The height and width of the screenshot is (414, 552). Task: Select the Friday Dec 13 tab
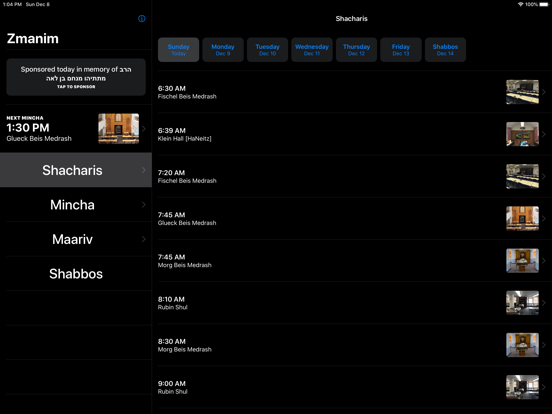click(401, 50)
